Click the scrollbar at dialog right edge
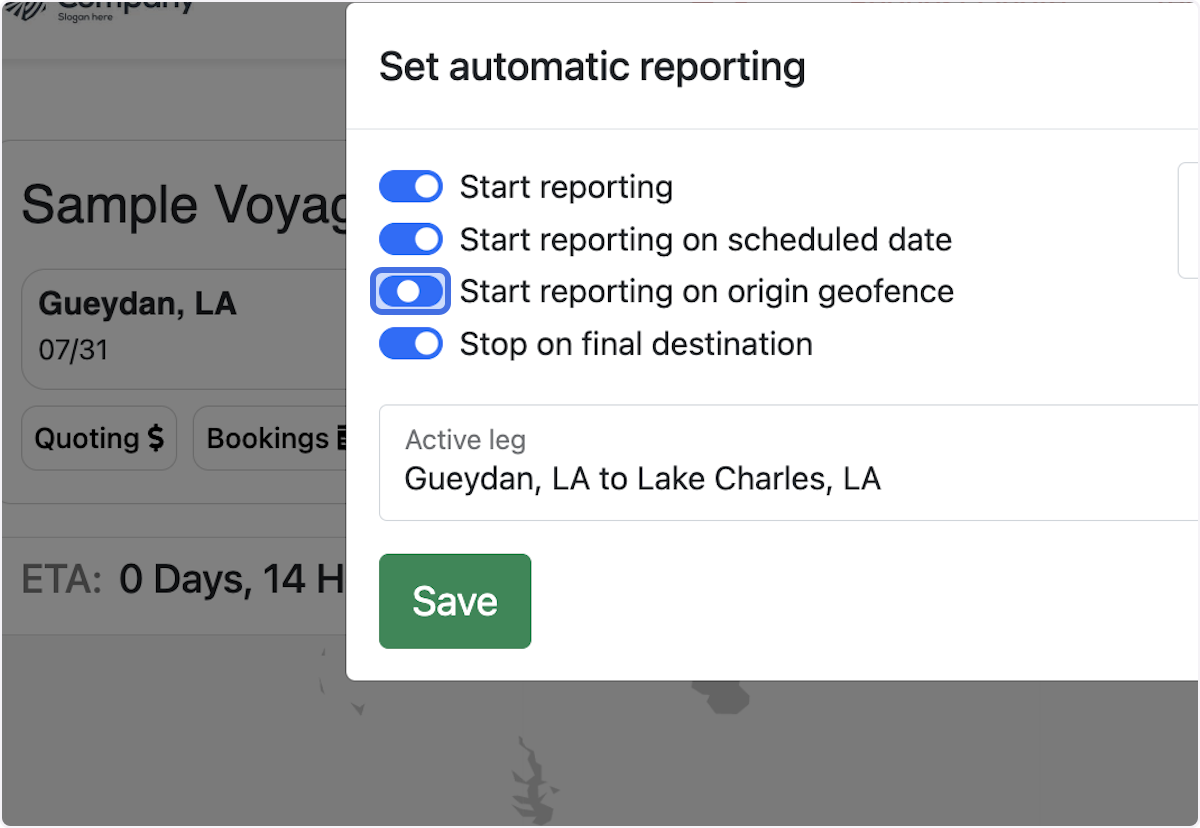1200x828 pixels. pyautogui.click(x=1191, y=222)
